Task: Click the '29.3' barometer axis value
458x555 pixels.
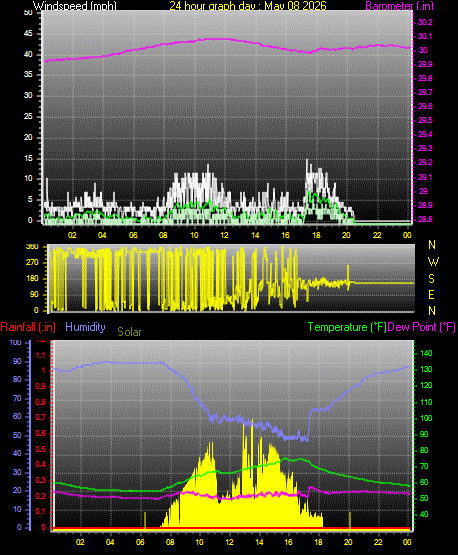Action: pos(425,148)
